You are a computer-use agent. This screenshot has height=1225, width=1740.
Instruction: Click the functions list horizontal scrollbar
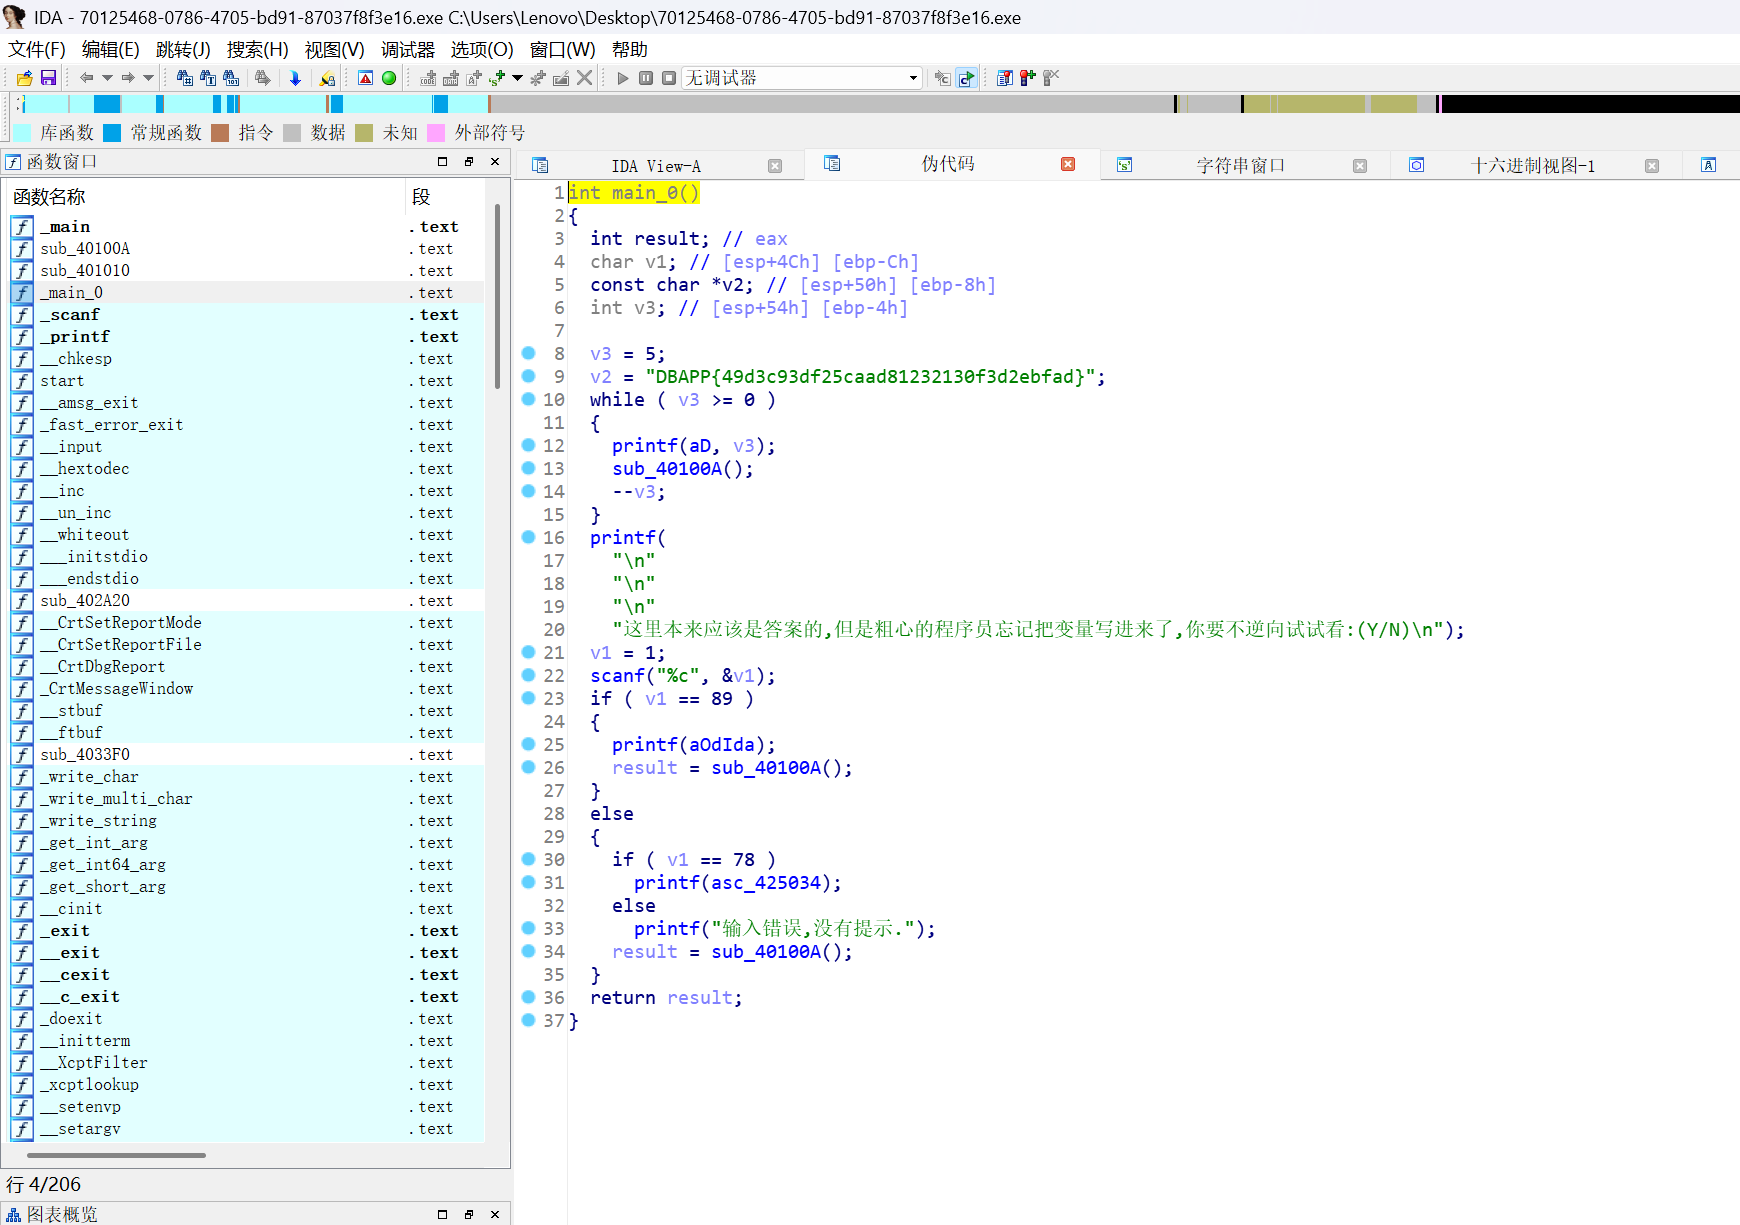[118, 1155]
